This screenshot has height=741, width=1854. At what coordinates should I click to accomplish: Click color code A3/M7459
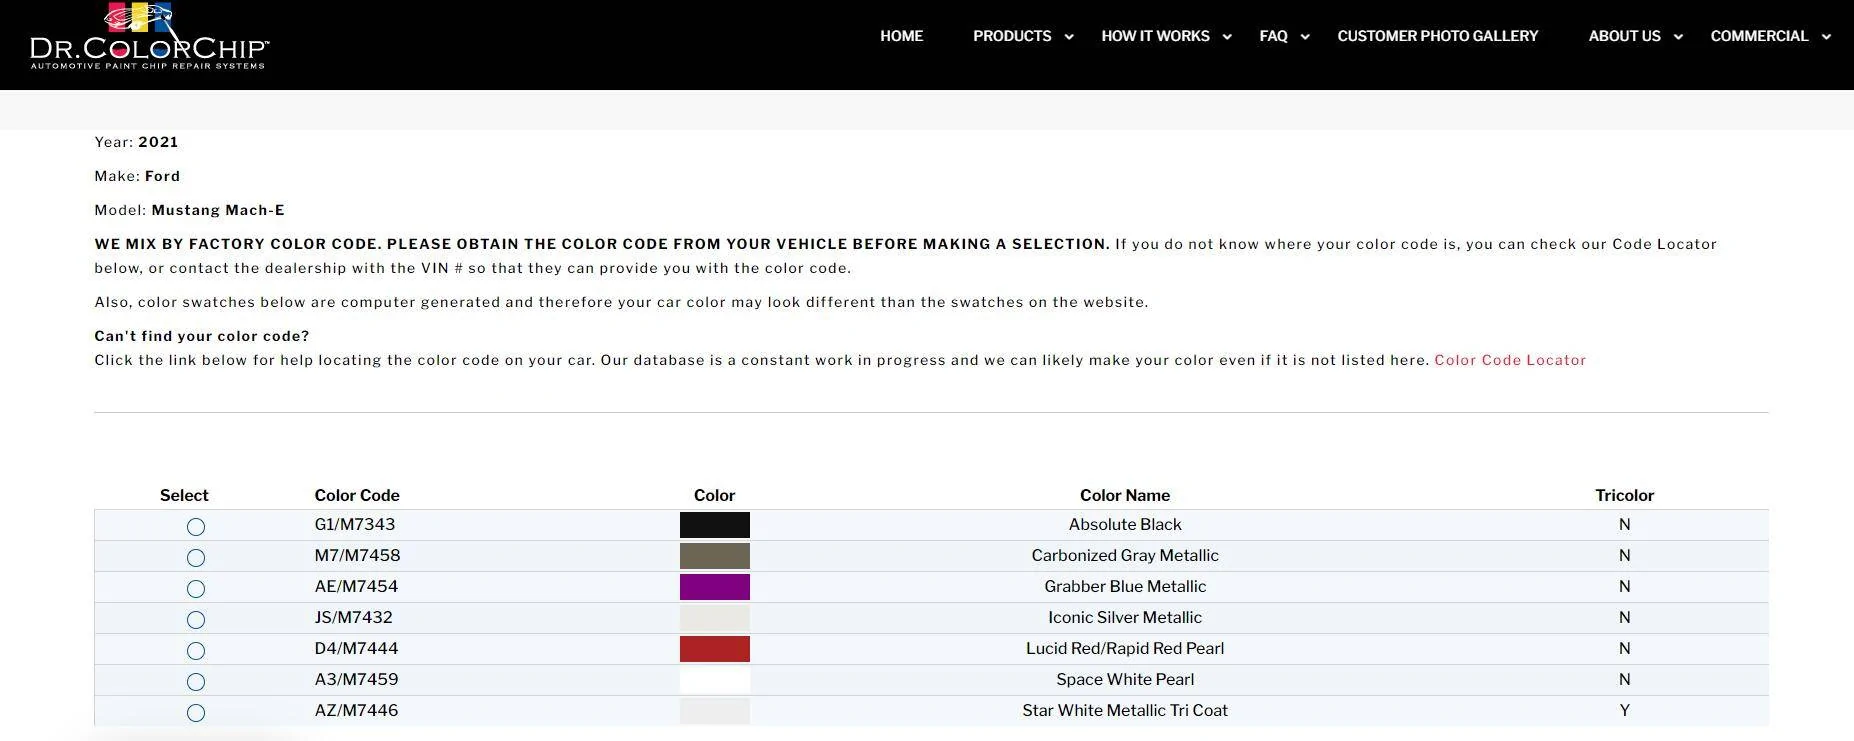[x=356, y=679]
